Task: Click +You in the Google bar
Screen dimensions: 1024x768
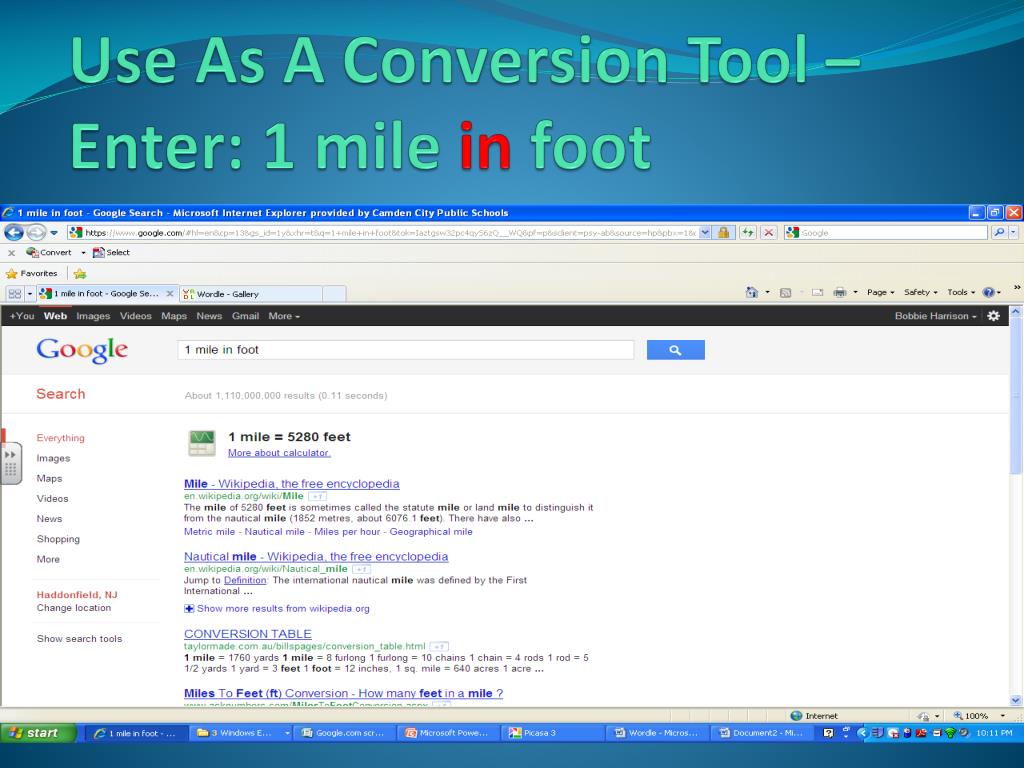Action: click(22, 316)
